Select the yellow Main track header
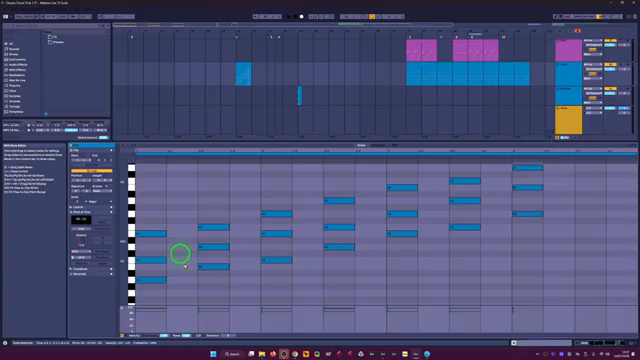This screenshot has height=360, width=640. point(569,120)
